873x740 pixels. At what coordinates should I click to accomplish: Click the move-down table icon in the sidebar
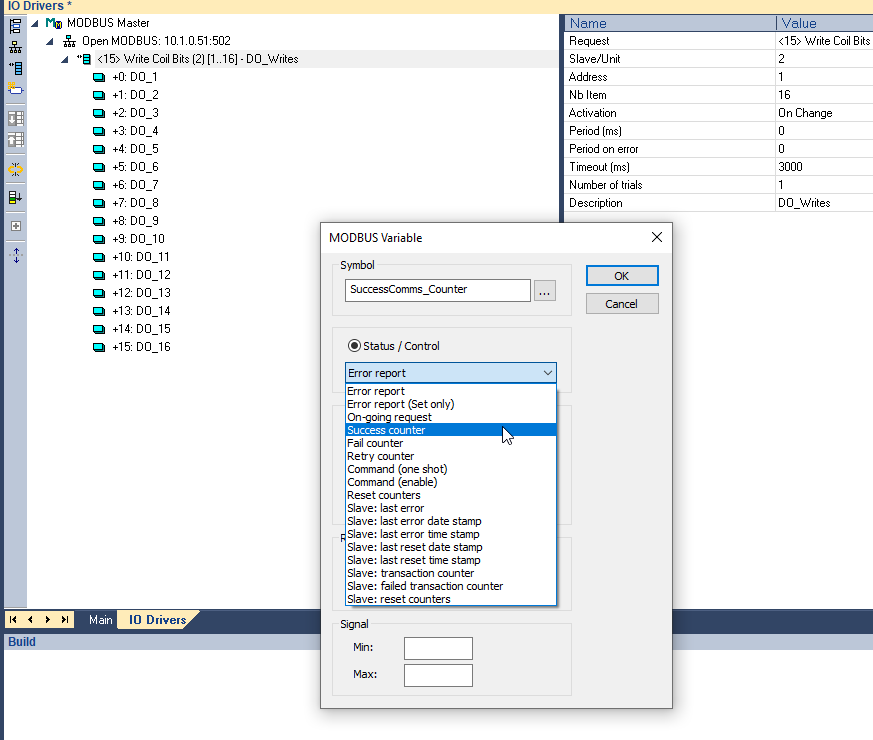[16, 119]
